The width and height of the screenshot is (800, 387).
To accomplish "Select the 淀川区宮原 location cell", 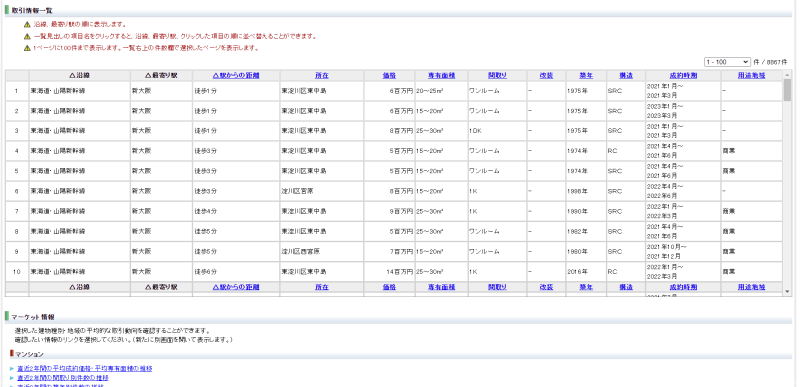I will (x=322, y=191).
